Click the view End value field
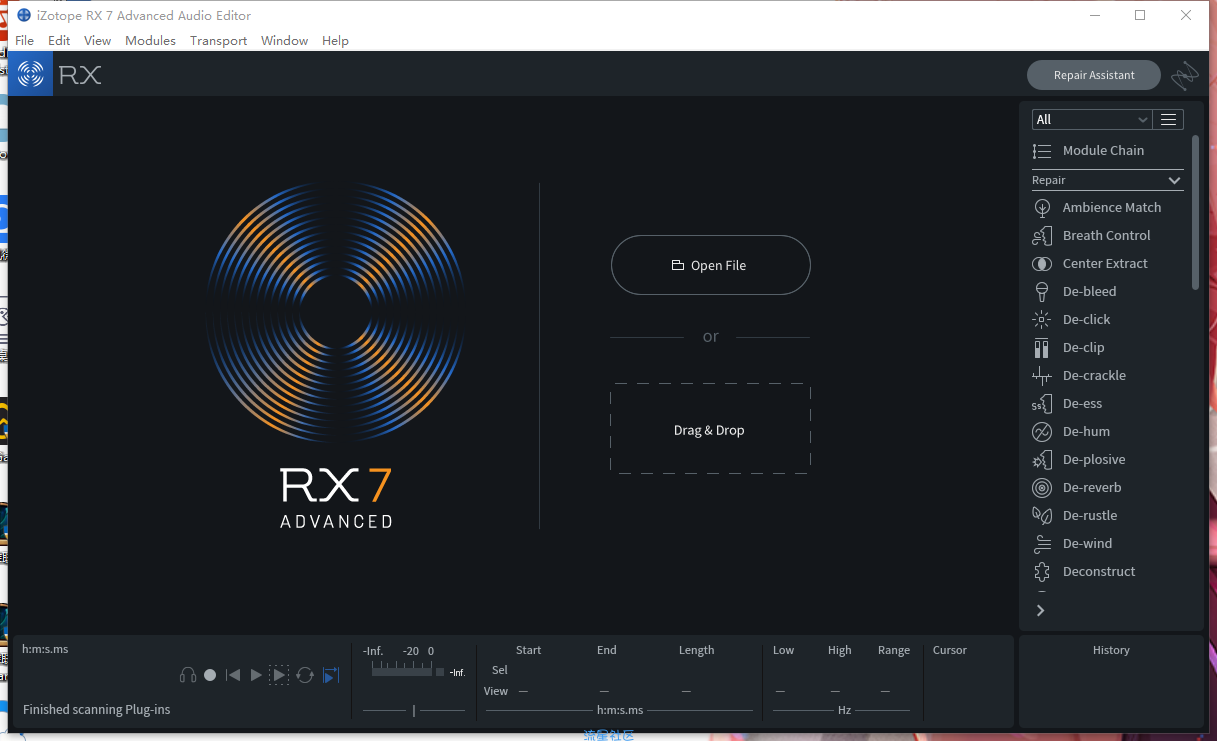Image resolution: width=1217 pixels, height=741 pixels. [604, 691]
